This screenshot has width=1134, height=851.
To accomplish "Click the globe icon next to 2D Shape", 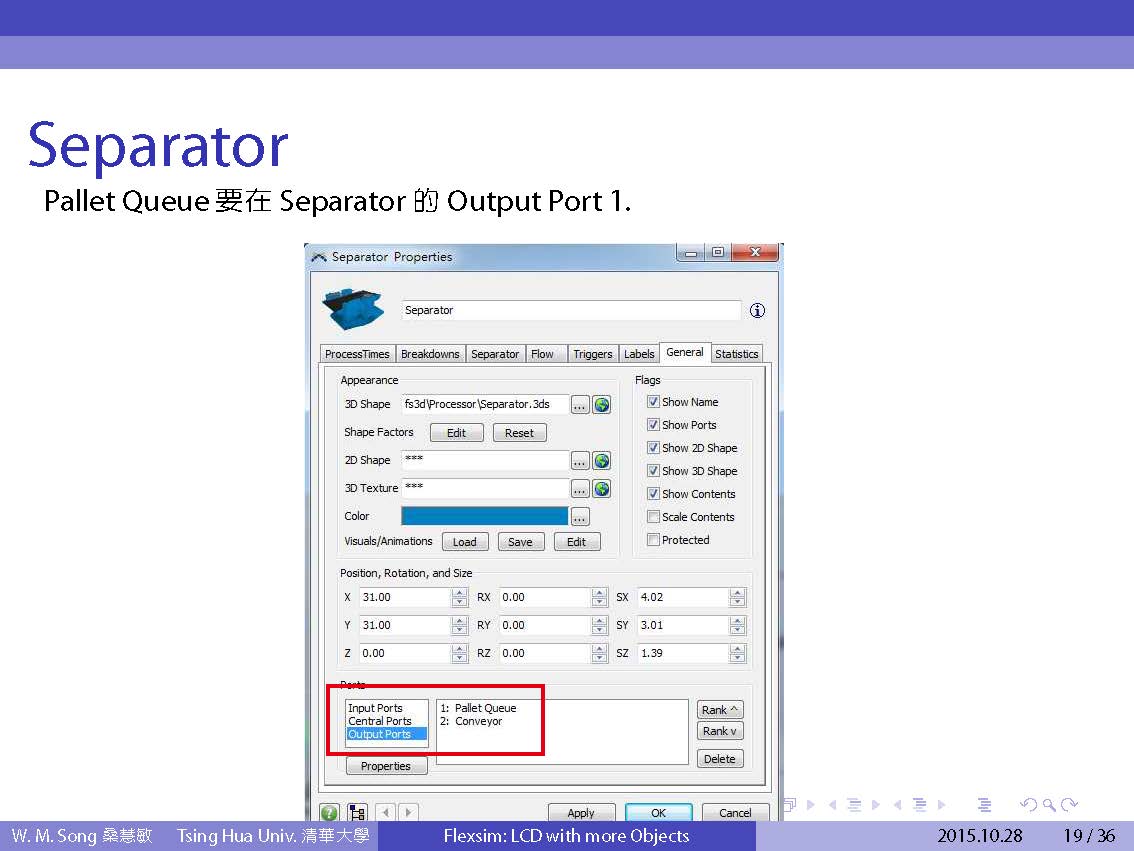I will (x=601, y=461).
